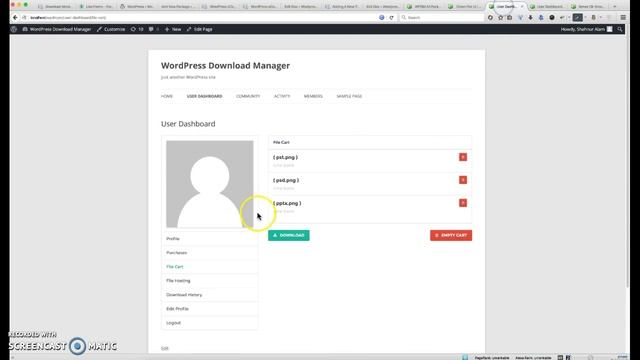The width and height of the screenshot is (640, 360).
Task: Remove pst.png from the file cart
Action: pos(463,157)
